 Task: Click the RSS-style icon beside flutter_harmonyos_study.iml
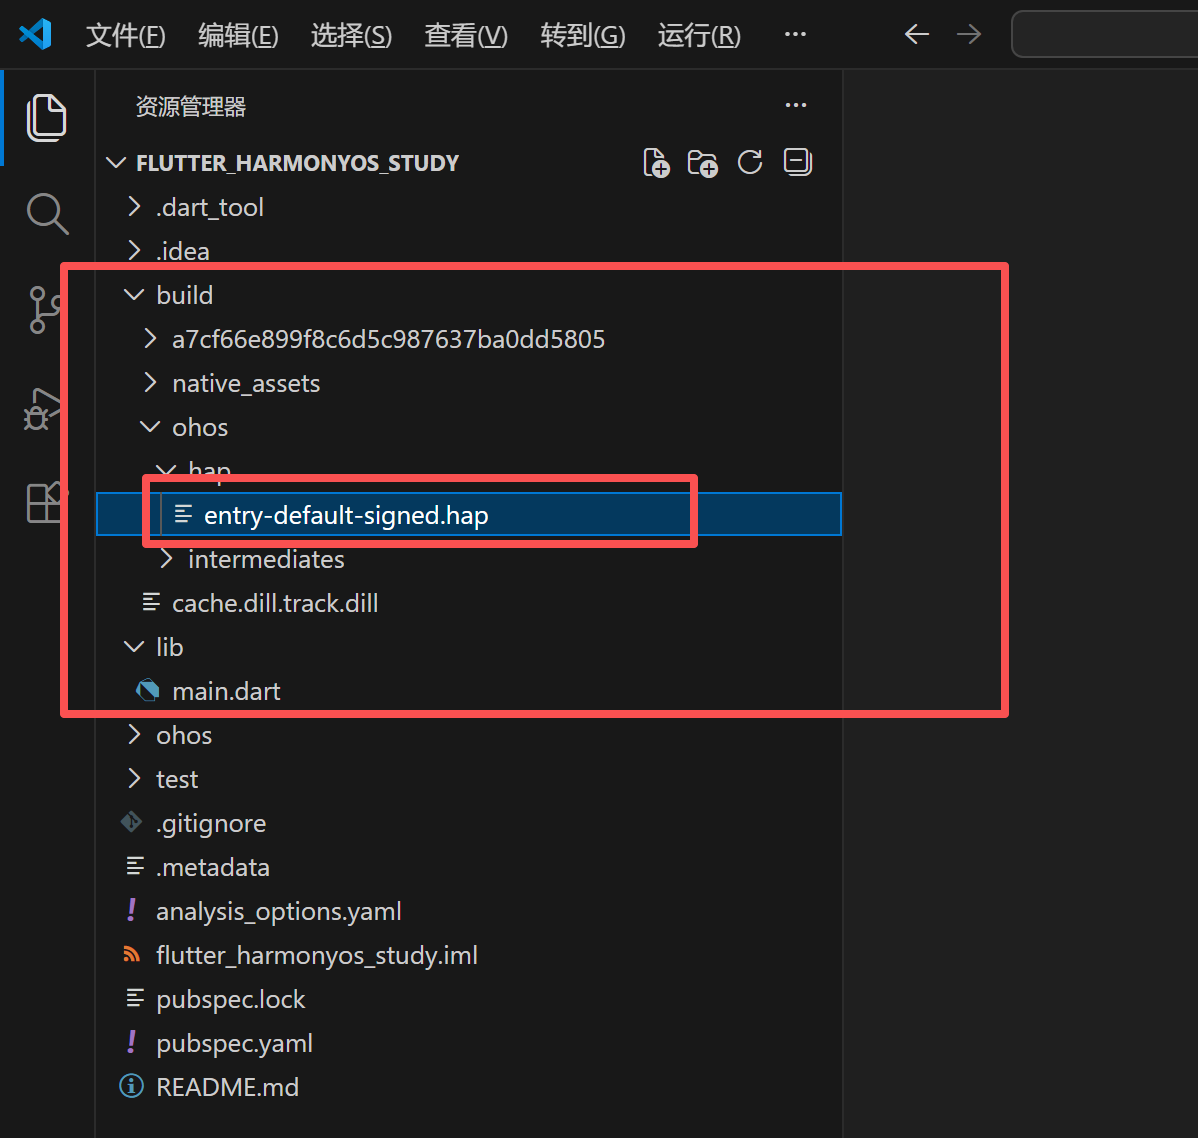click(131, 955)
